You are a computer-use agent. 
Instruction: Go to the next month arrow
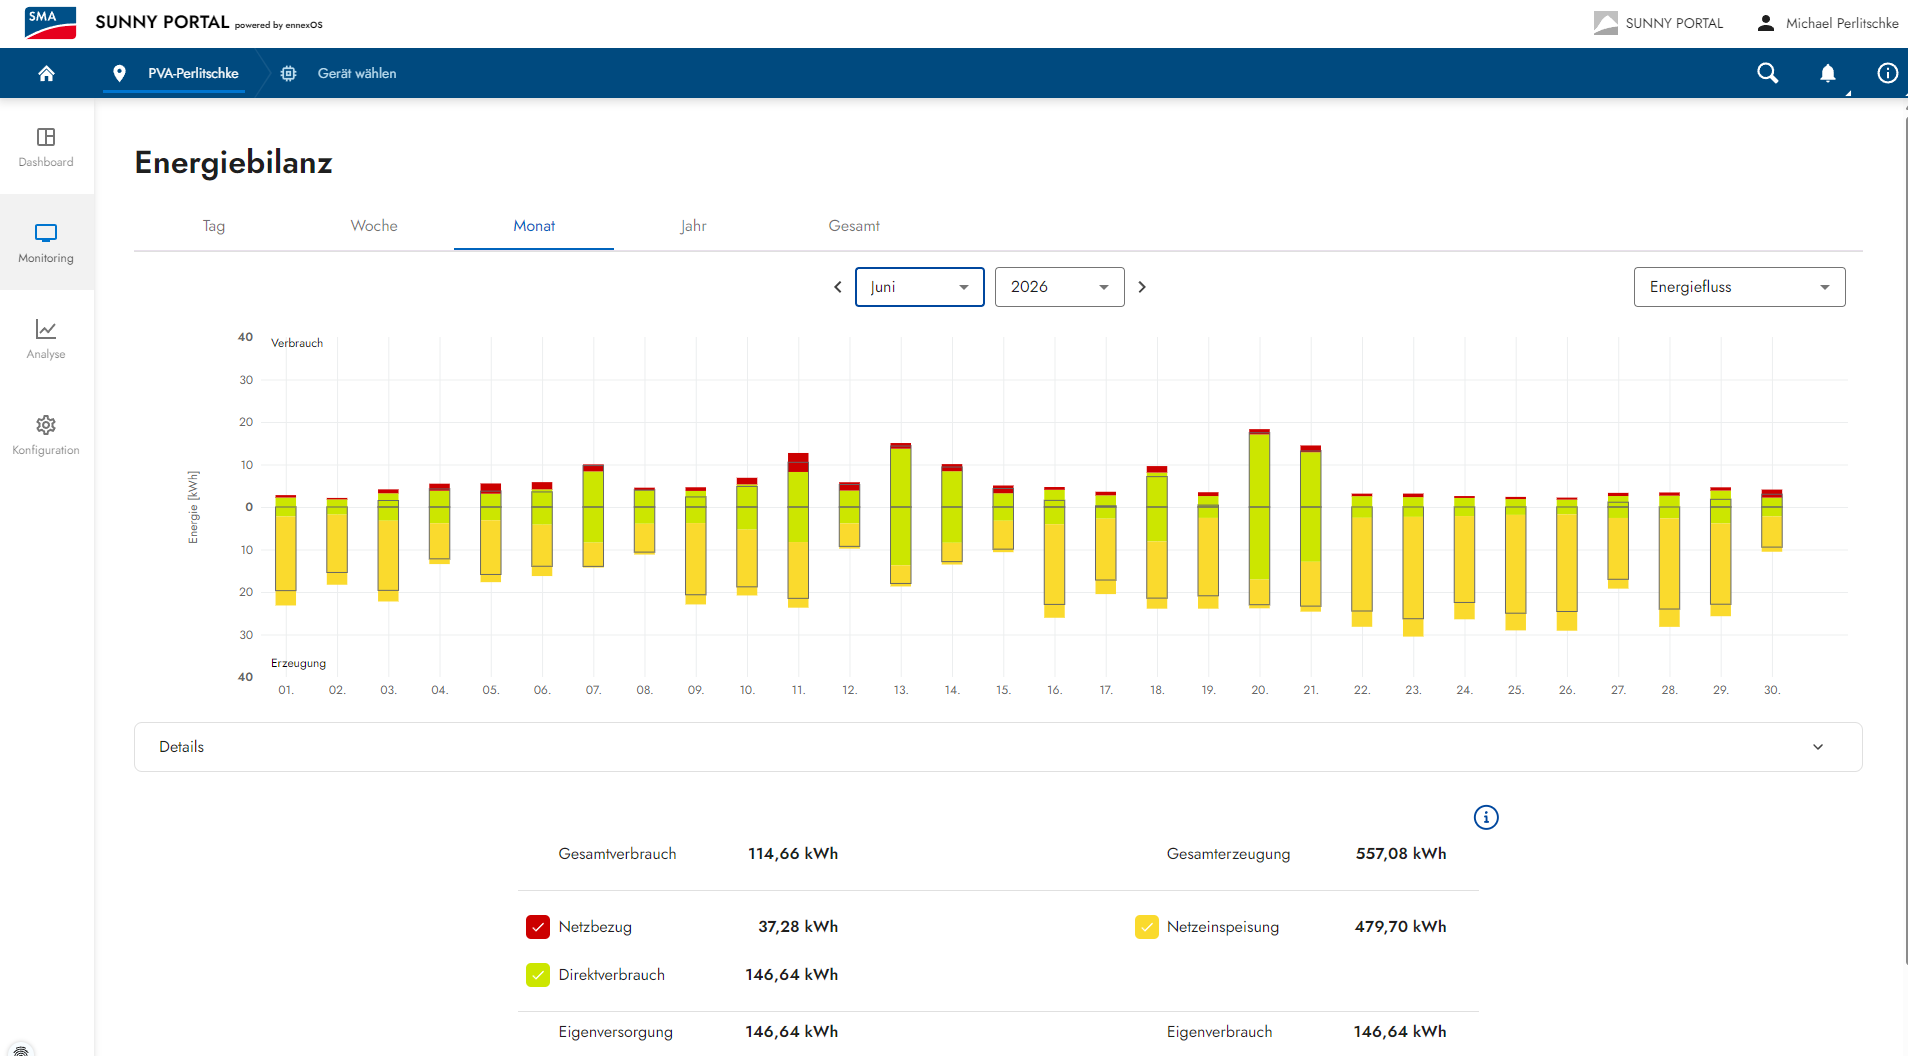point(1142,287)
